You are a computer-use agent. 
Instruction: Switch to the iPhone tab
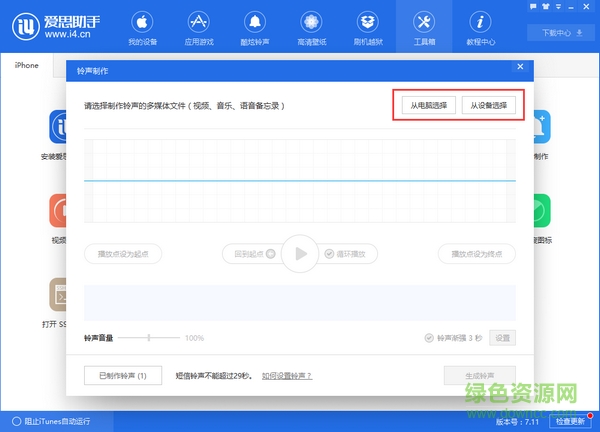[27, 65]
